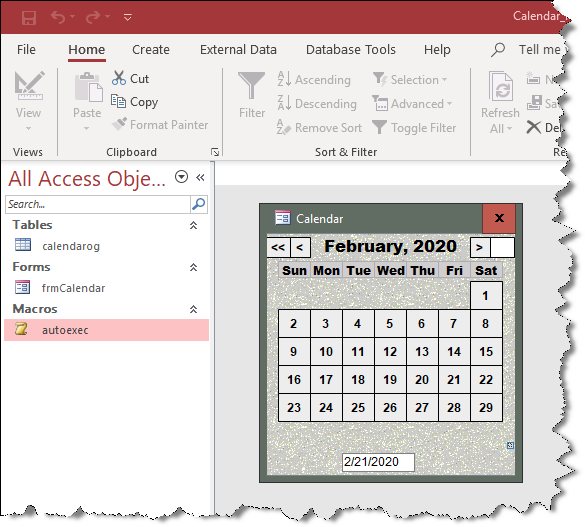The height and width of the screenshot is (527, 585).
Task: Sort Descending
Action: point(317,103)
